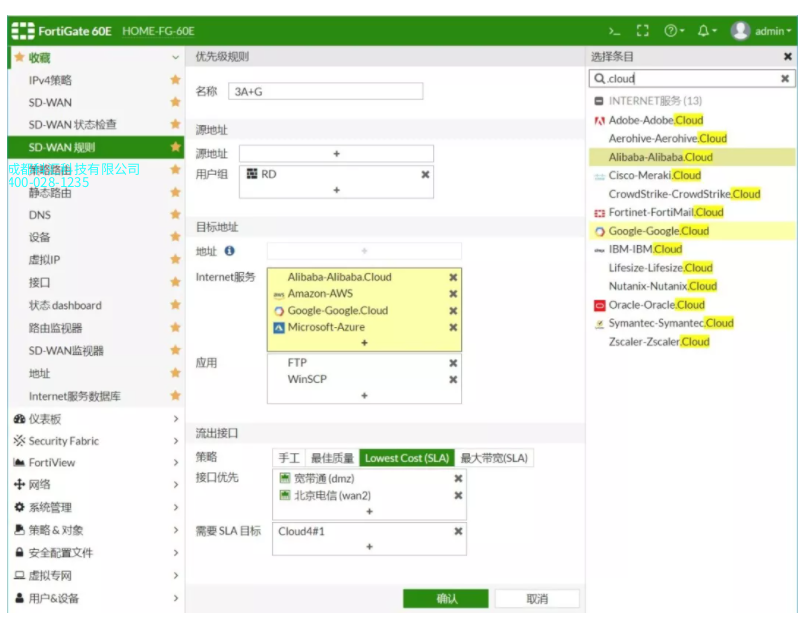
Task: Remove Google-Google.Cloud from Internet服务
Action: [453, 311]
